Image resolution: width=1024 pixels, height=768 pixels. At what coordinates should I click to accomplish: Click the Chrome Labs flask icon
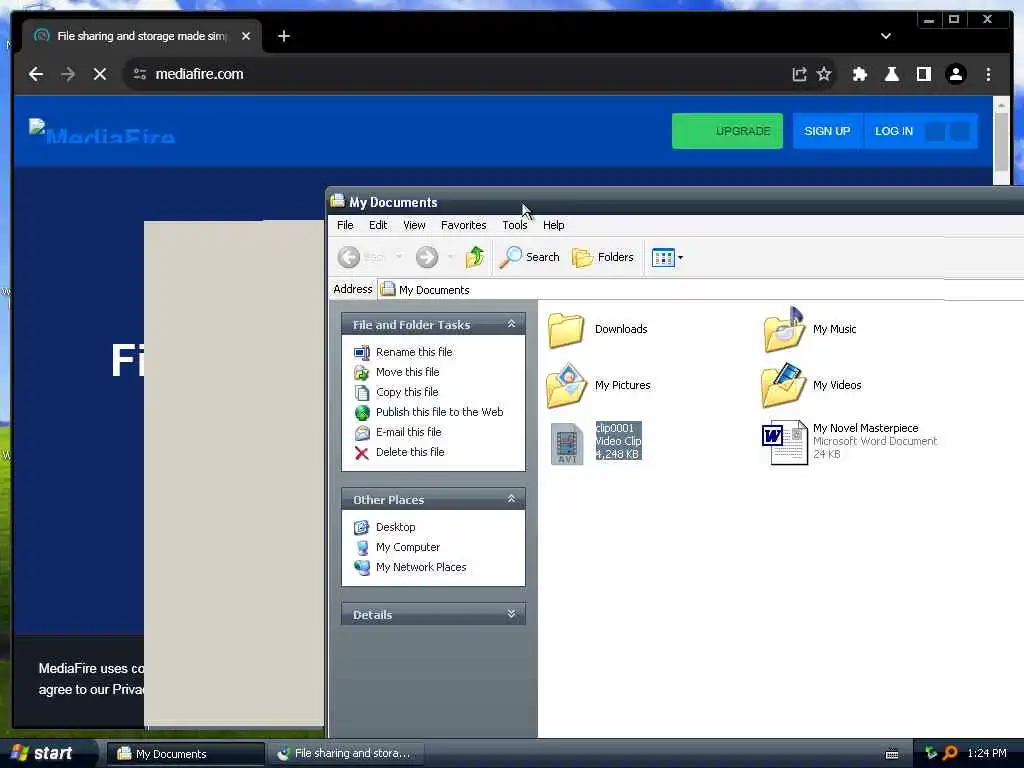tap(891, 74)
